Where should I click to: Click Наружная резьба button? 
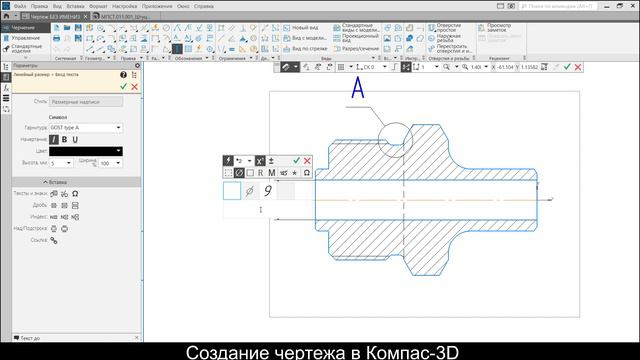tap(445, 38)
